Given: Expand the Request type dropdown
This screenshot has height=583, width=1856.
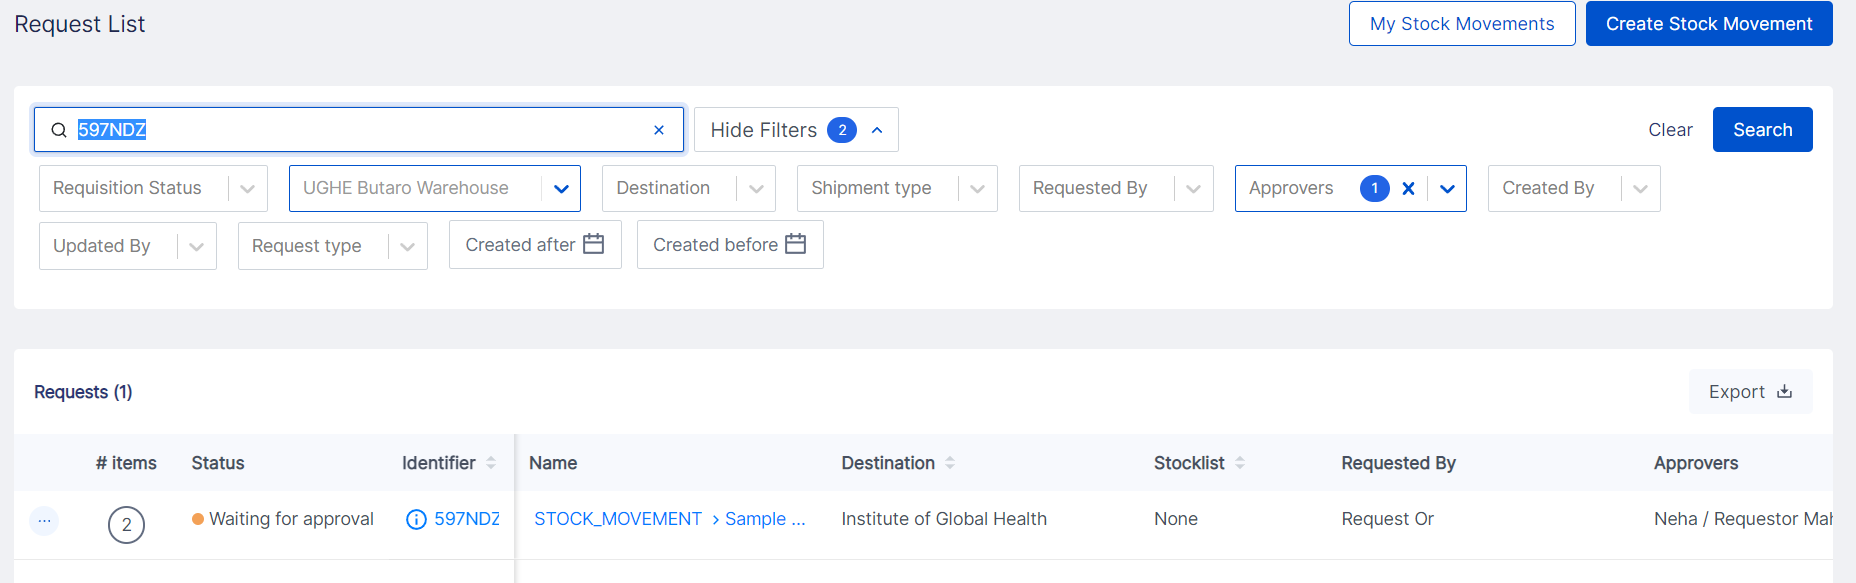Looking at the screenshot, I should (407, 247).
